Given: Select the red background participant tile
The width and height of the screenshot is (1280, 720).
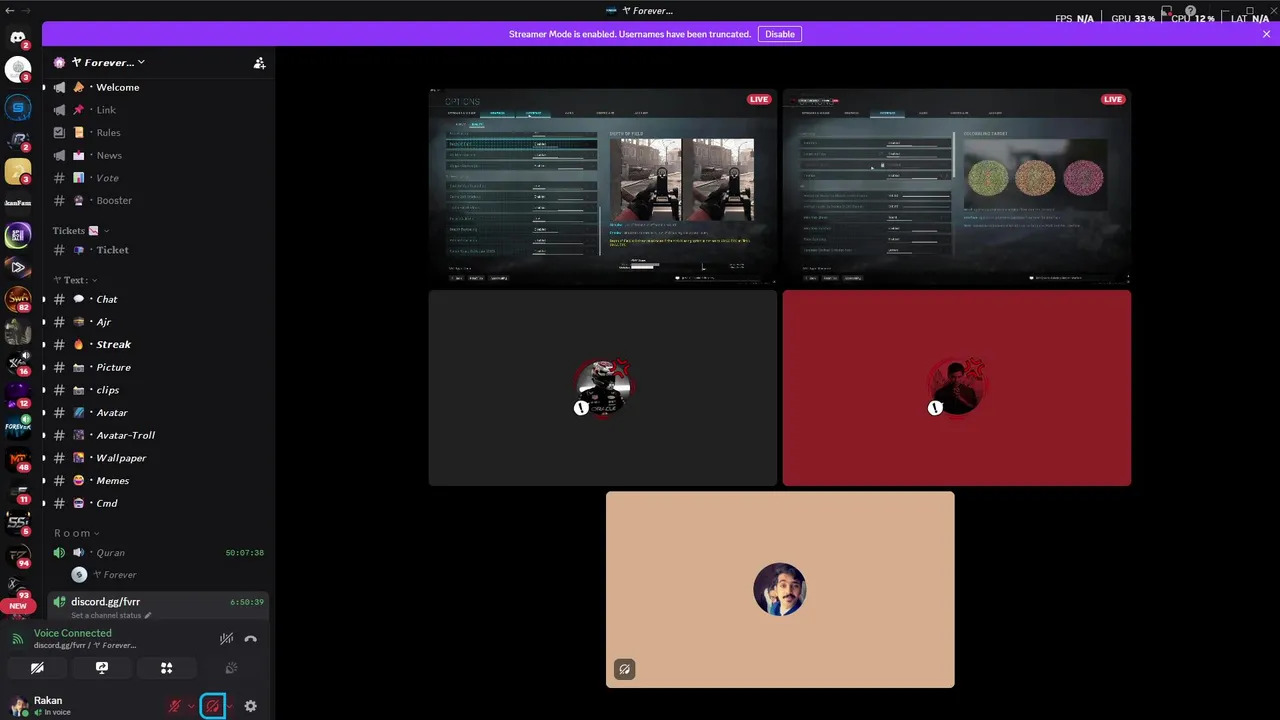Looking at the screenshot, I should click(957, 388).
